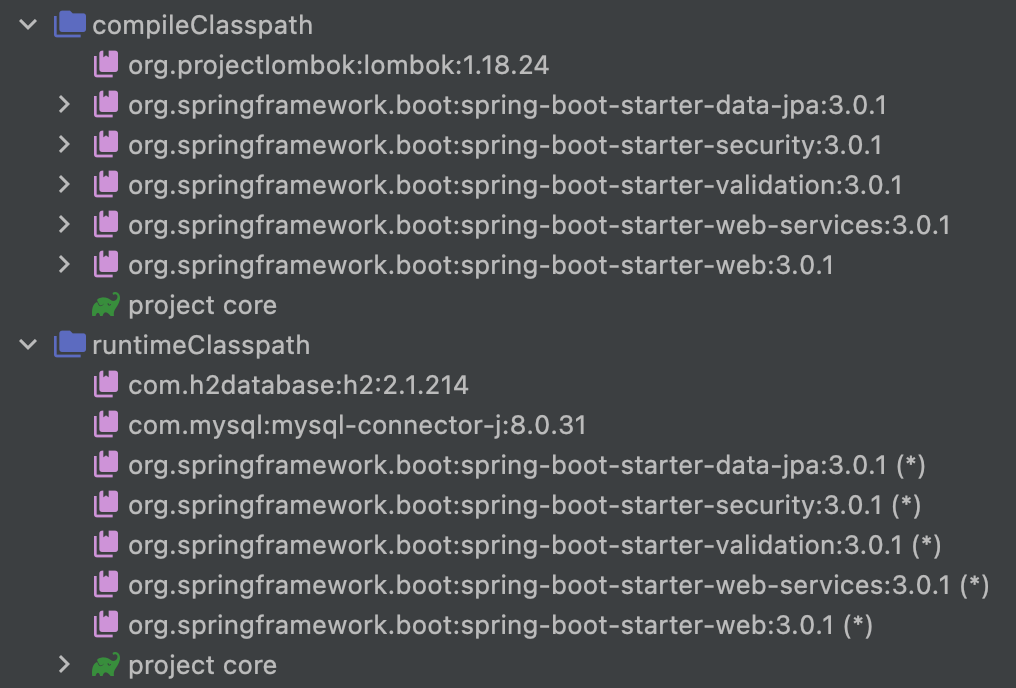Click library icon for compileClasspath security starter
1016x688 pixels.
click(106, 144)
